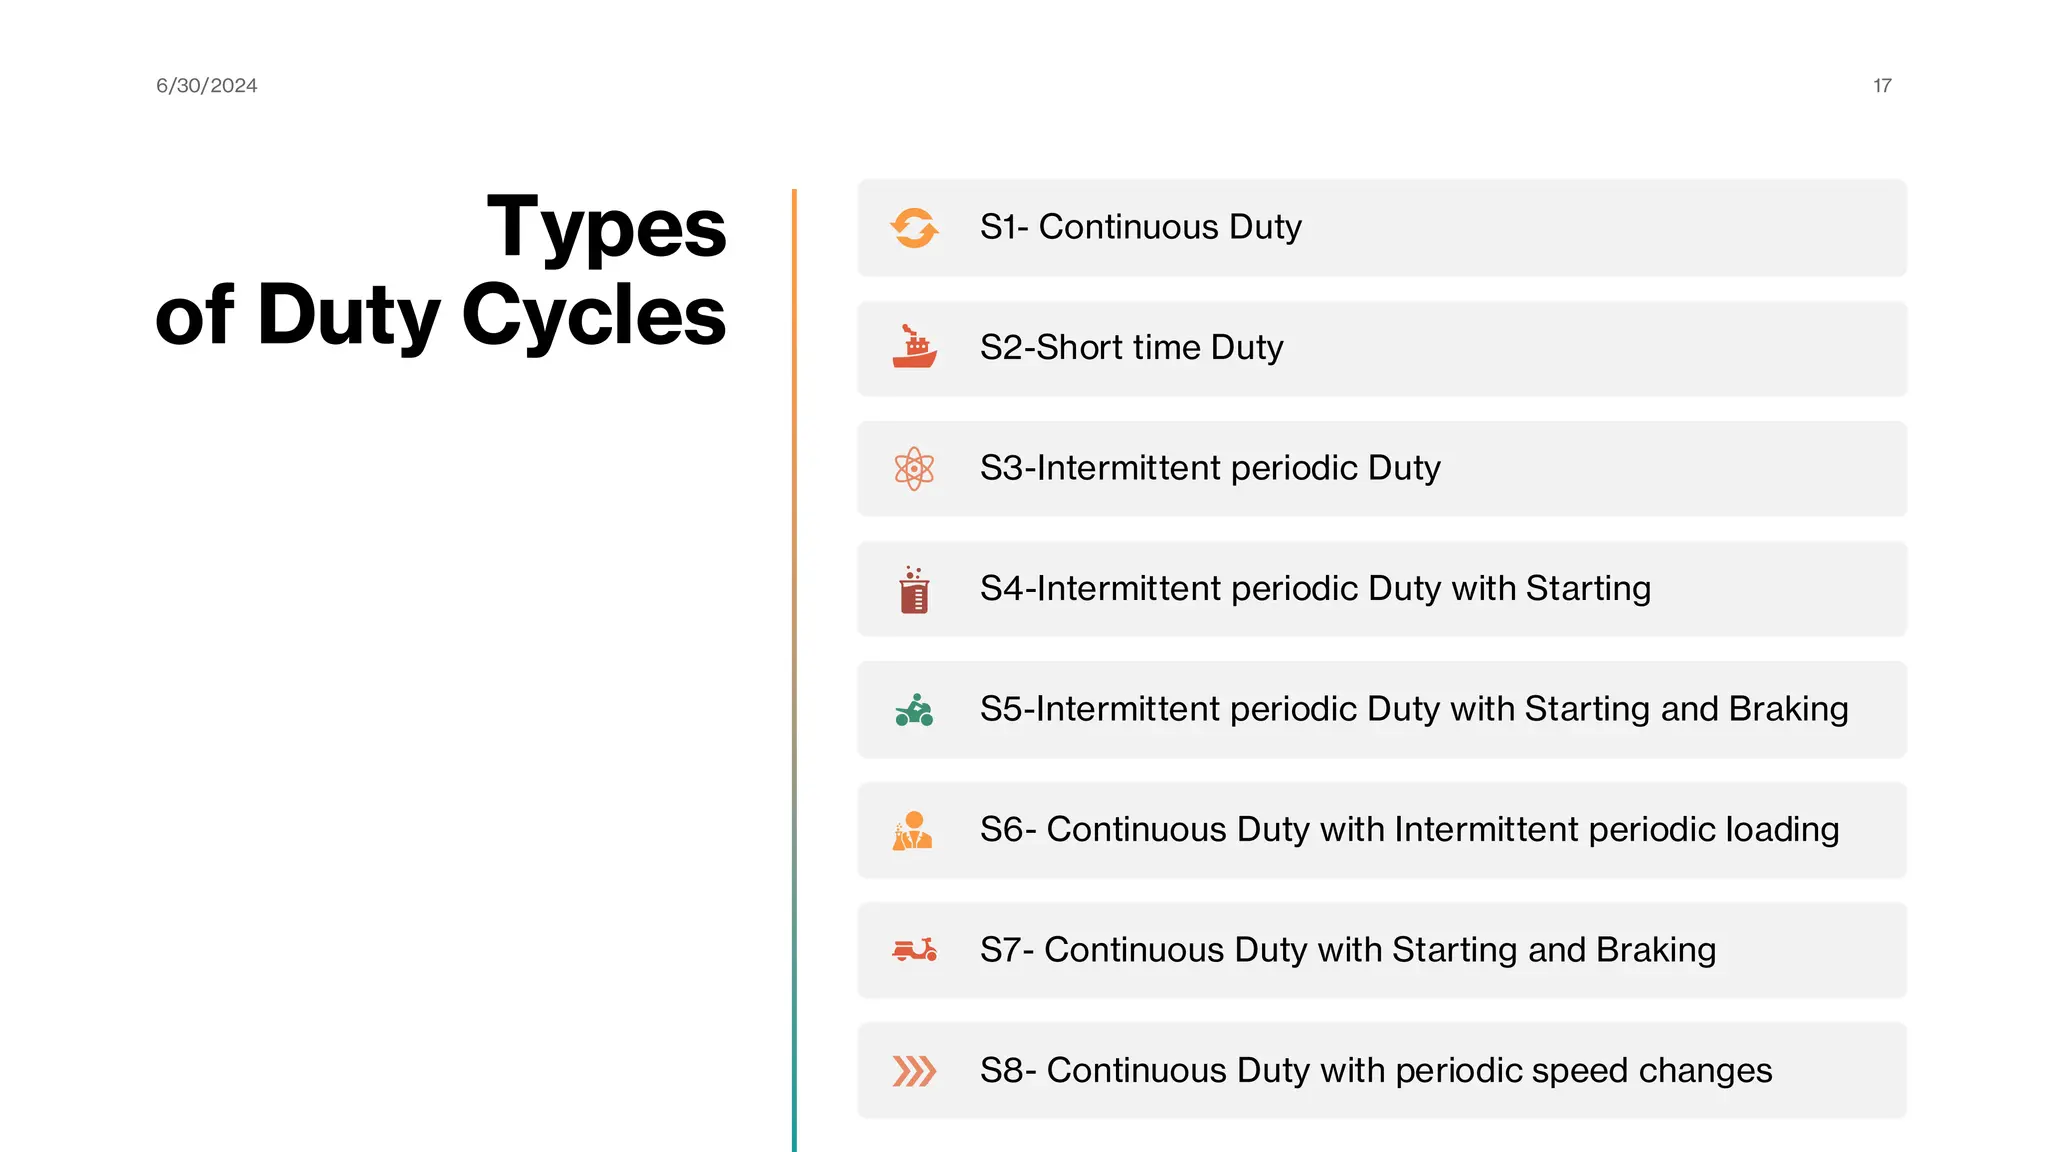The width and height of the screenshot is (2048, 1152).
Task: Click the slide number 17
Action: [1882, 86]
